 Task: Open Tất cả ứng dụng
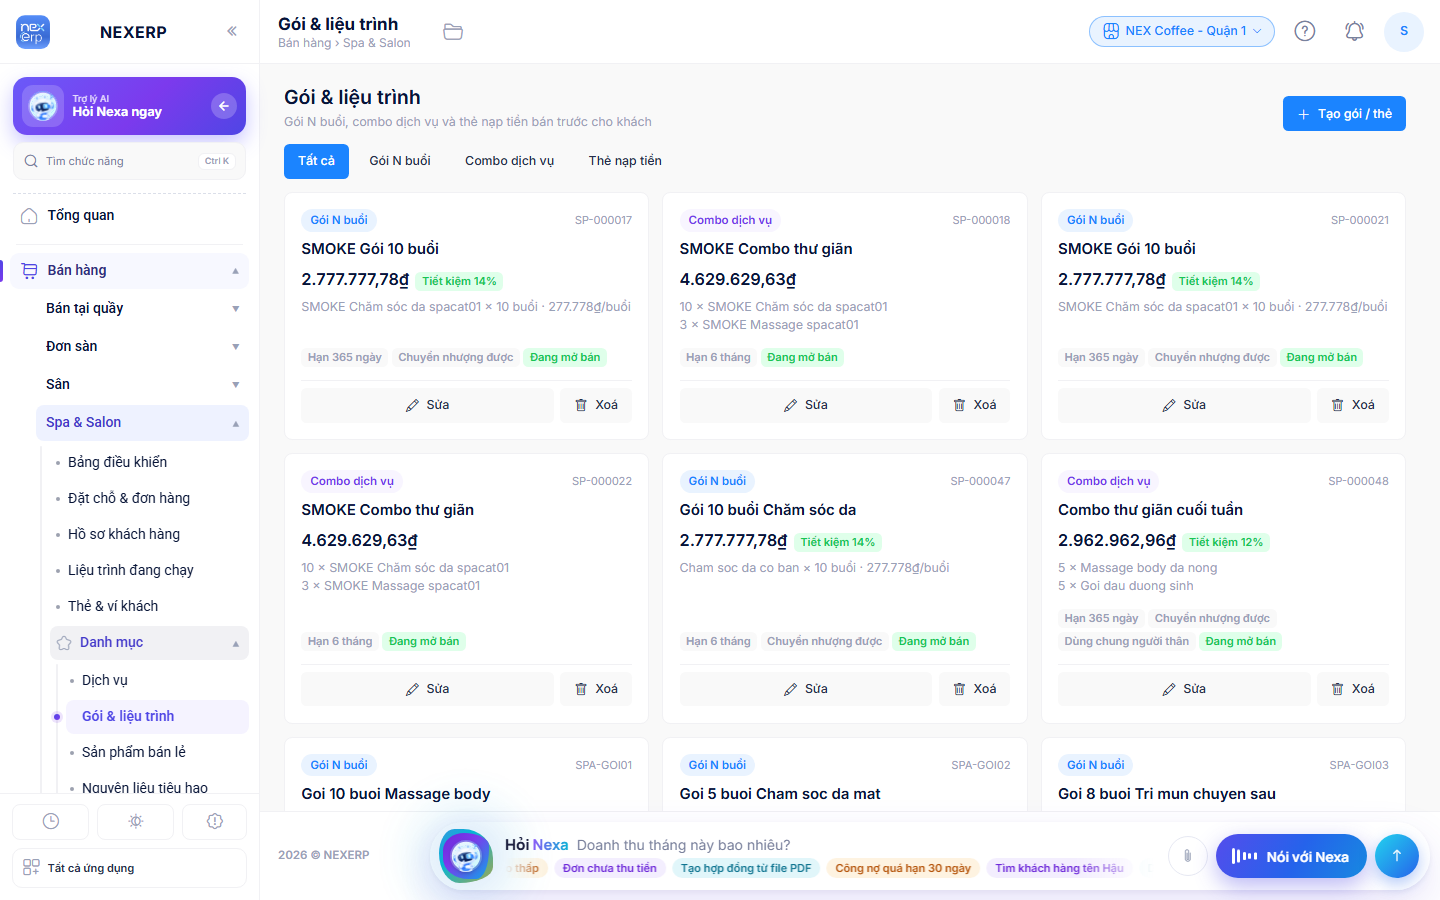(x=130, y=868)
